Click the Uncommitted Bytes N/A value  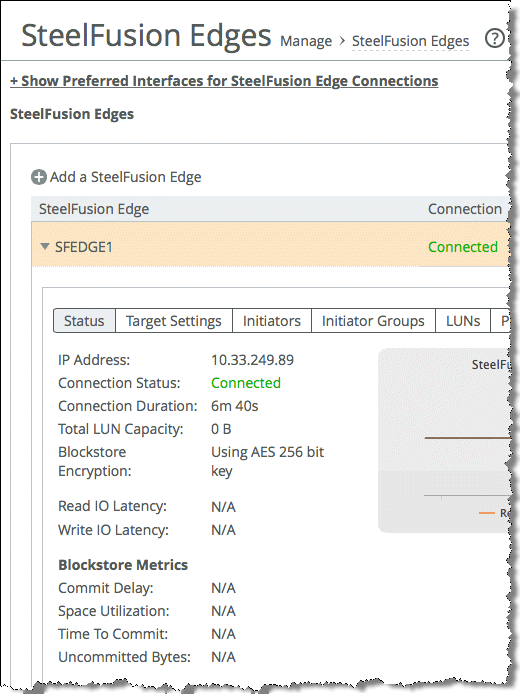tap(223, 657)
